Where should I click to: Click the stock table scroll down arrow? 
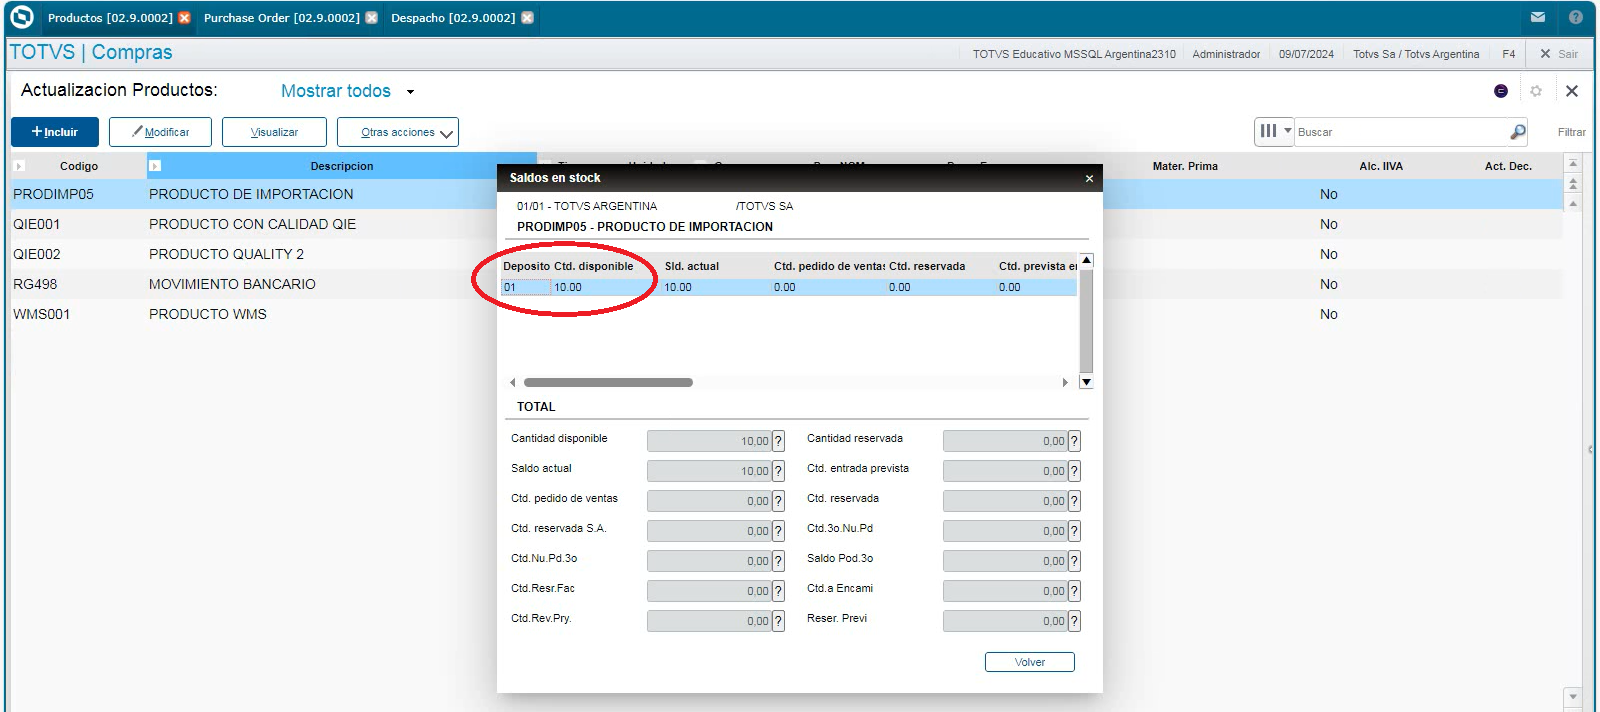[1087, 382]
